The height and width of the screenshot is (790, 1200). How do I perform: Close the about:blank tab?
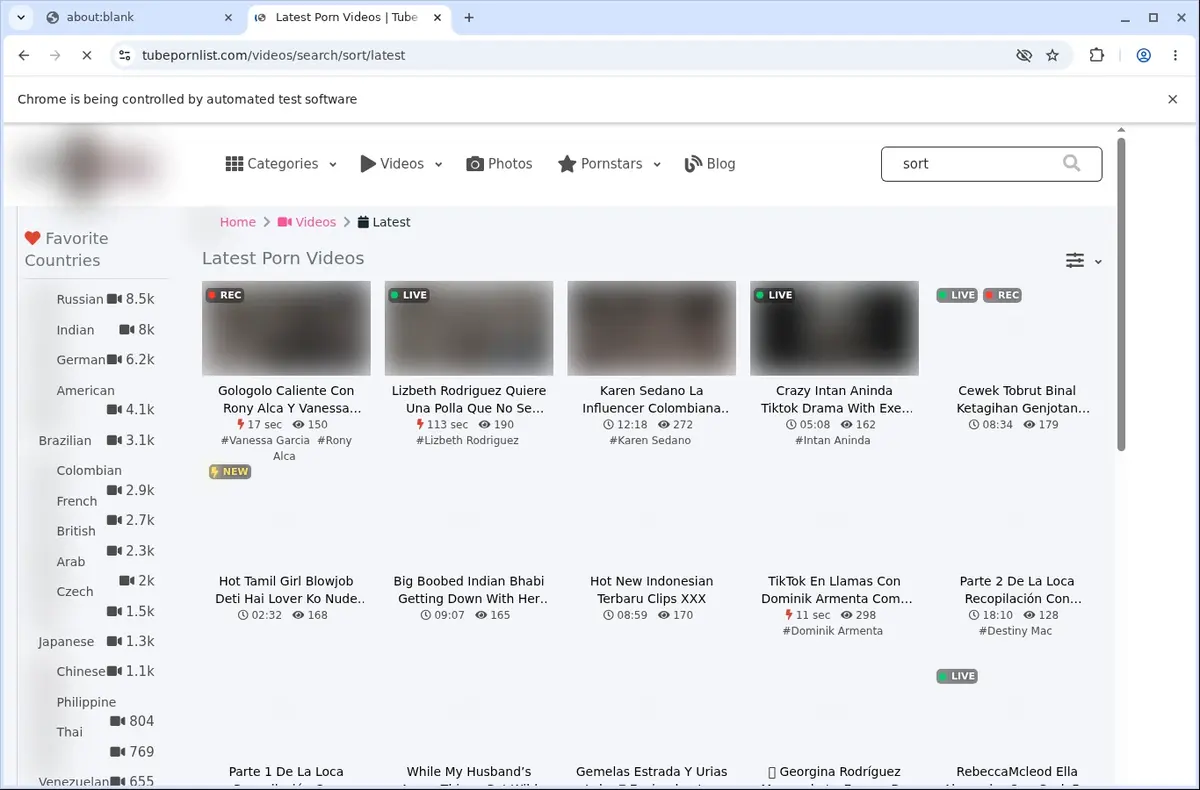228,17
